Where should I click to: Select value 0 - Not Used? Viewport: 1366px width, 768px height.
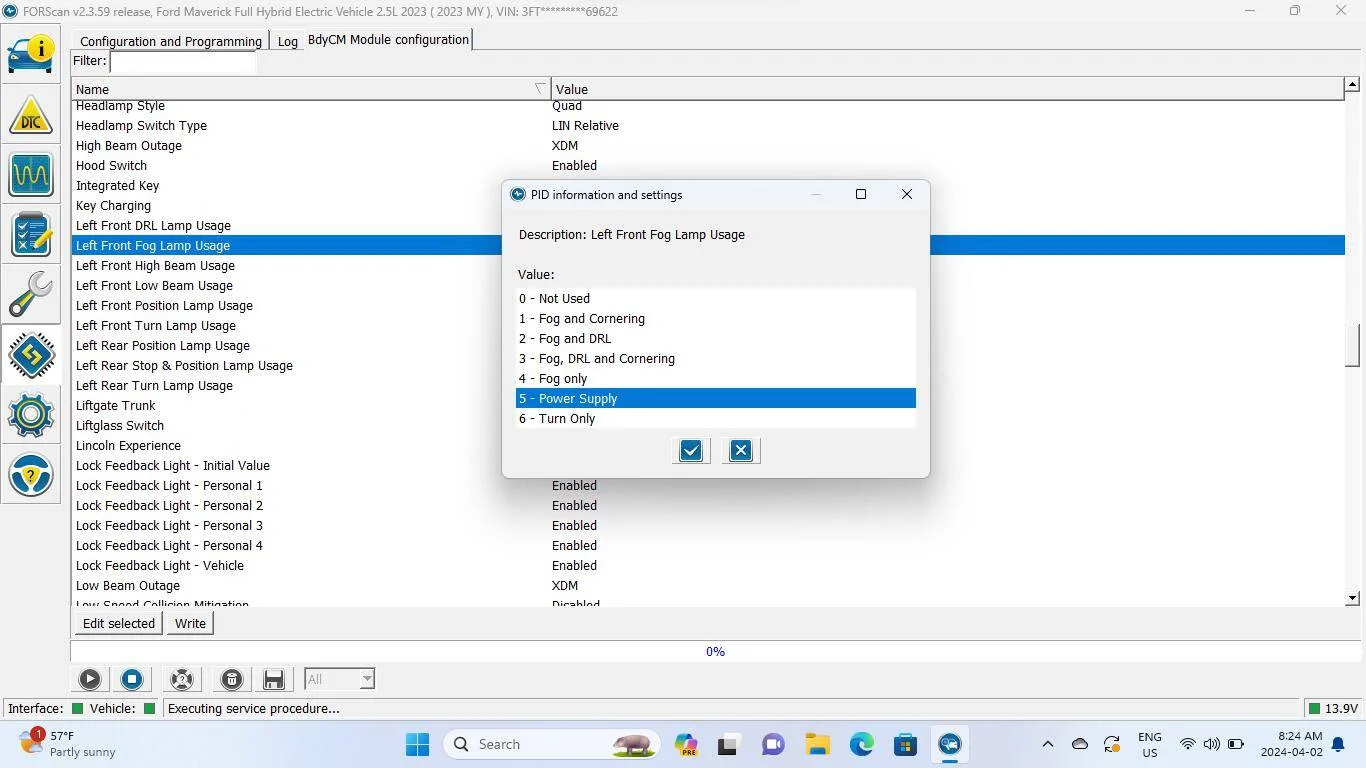(716, 298)
